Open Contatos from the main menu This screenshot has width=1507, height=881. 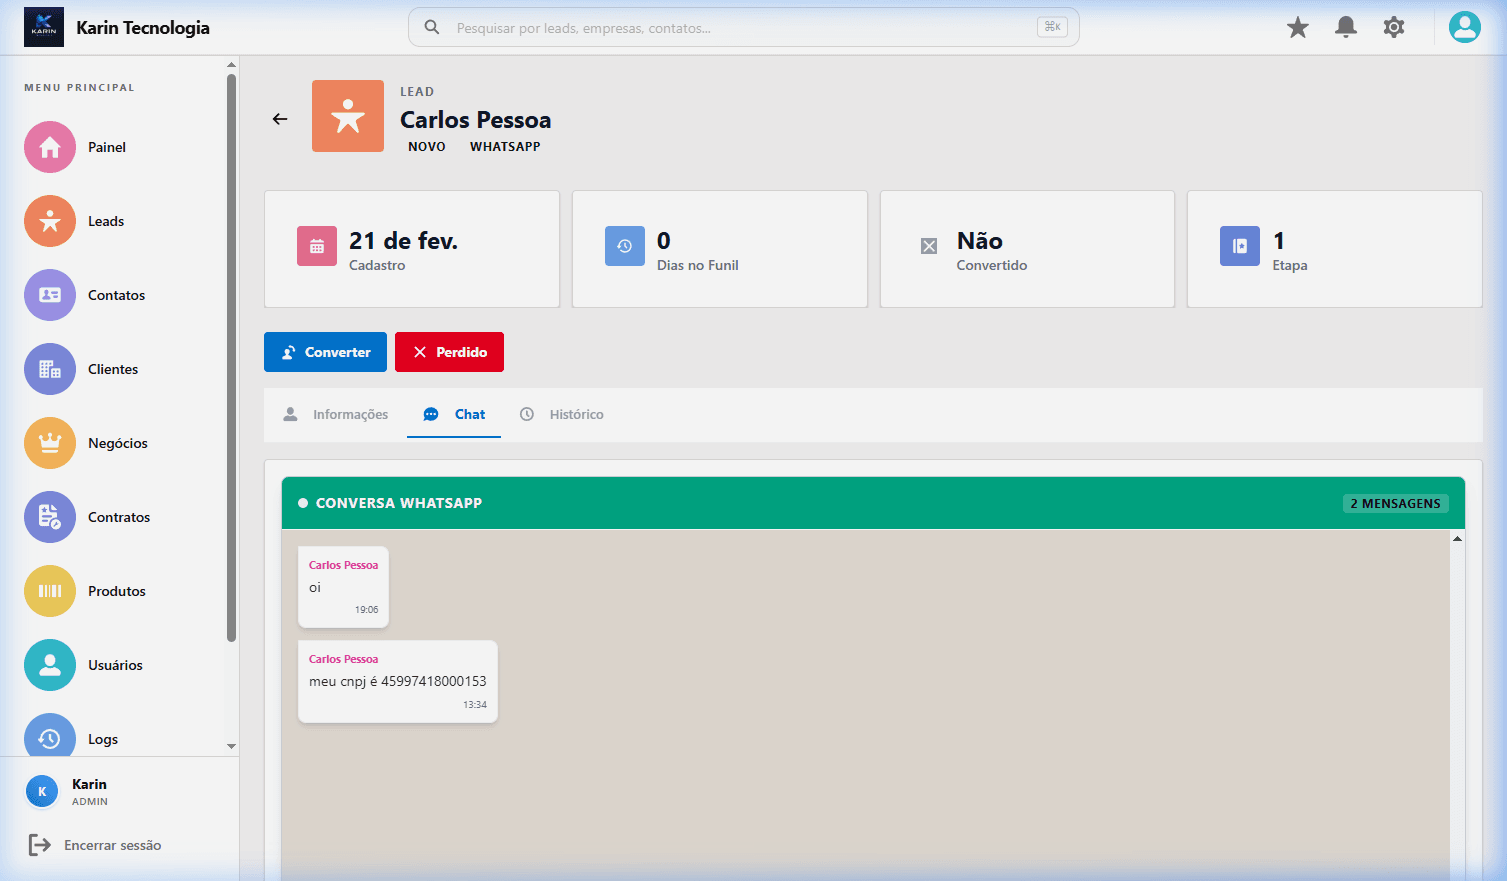coord(50,295)
